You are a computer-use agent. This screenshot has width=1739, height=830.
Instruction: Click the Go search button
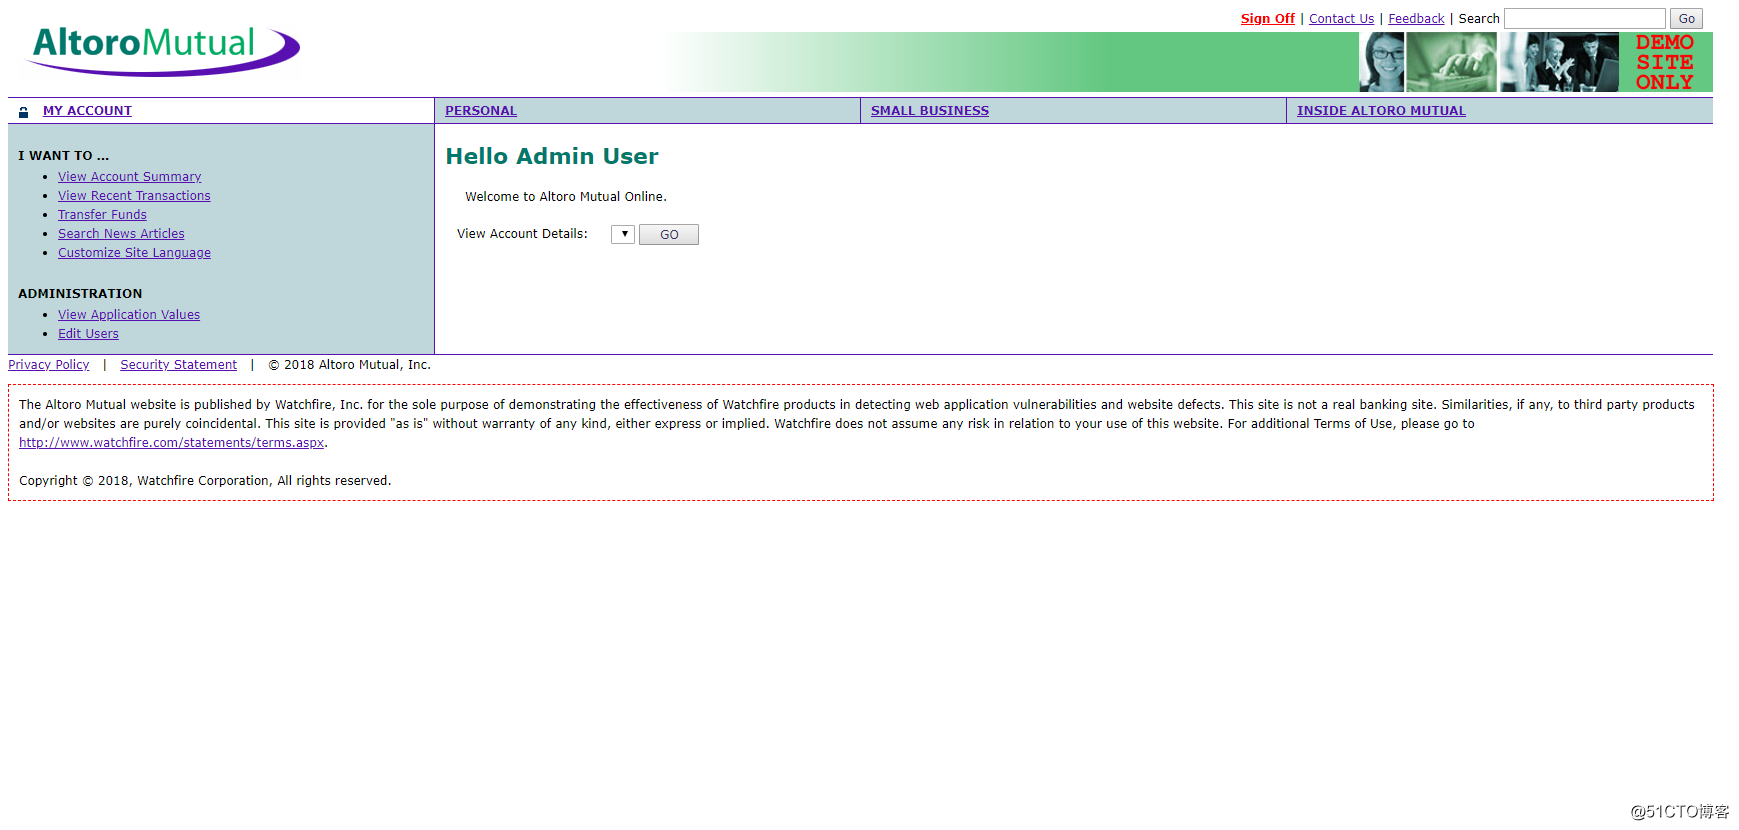[1686, 19]
